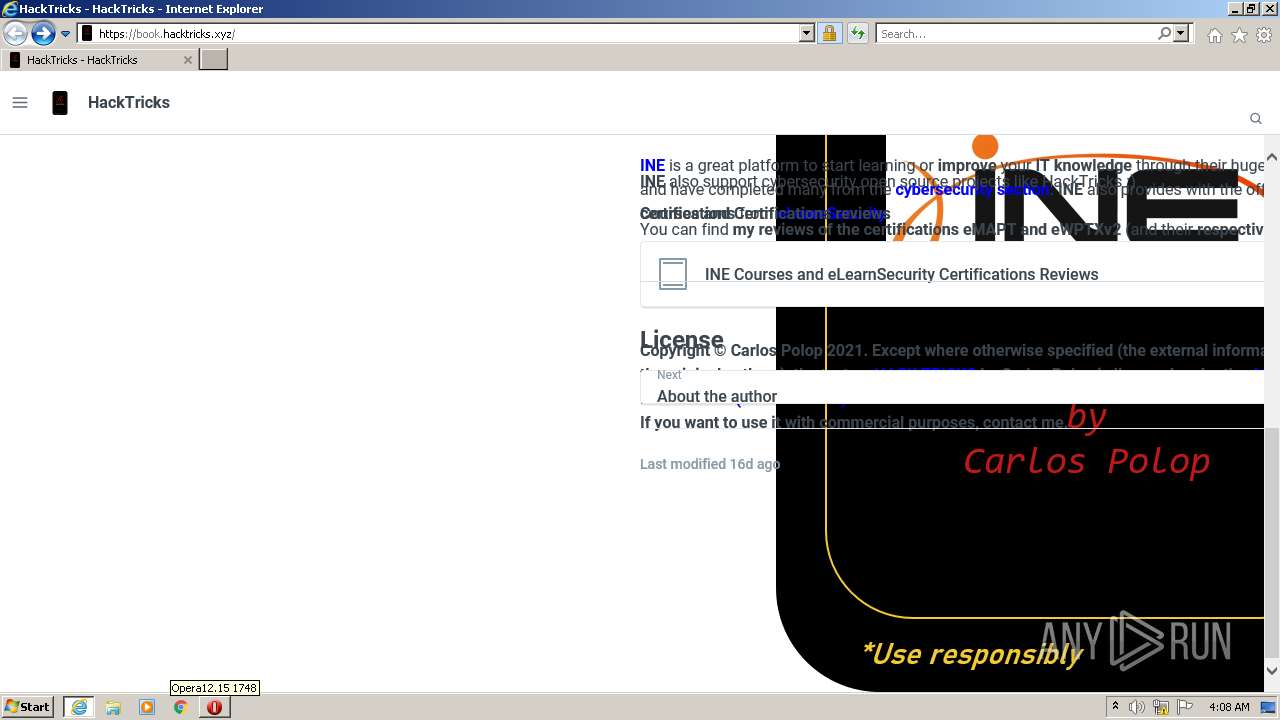Expand the address bar autocomplete dropdown
Image resolution: width=1280 pixels, height=720 pixels.
click(807, 34)
